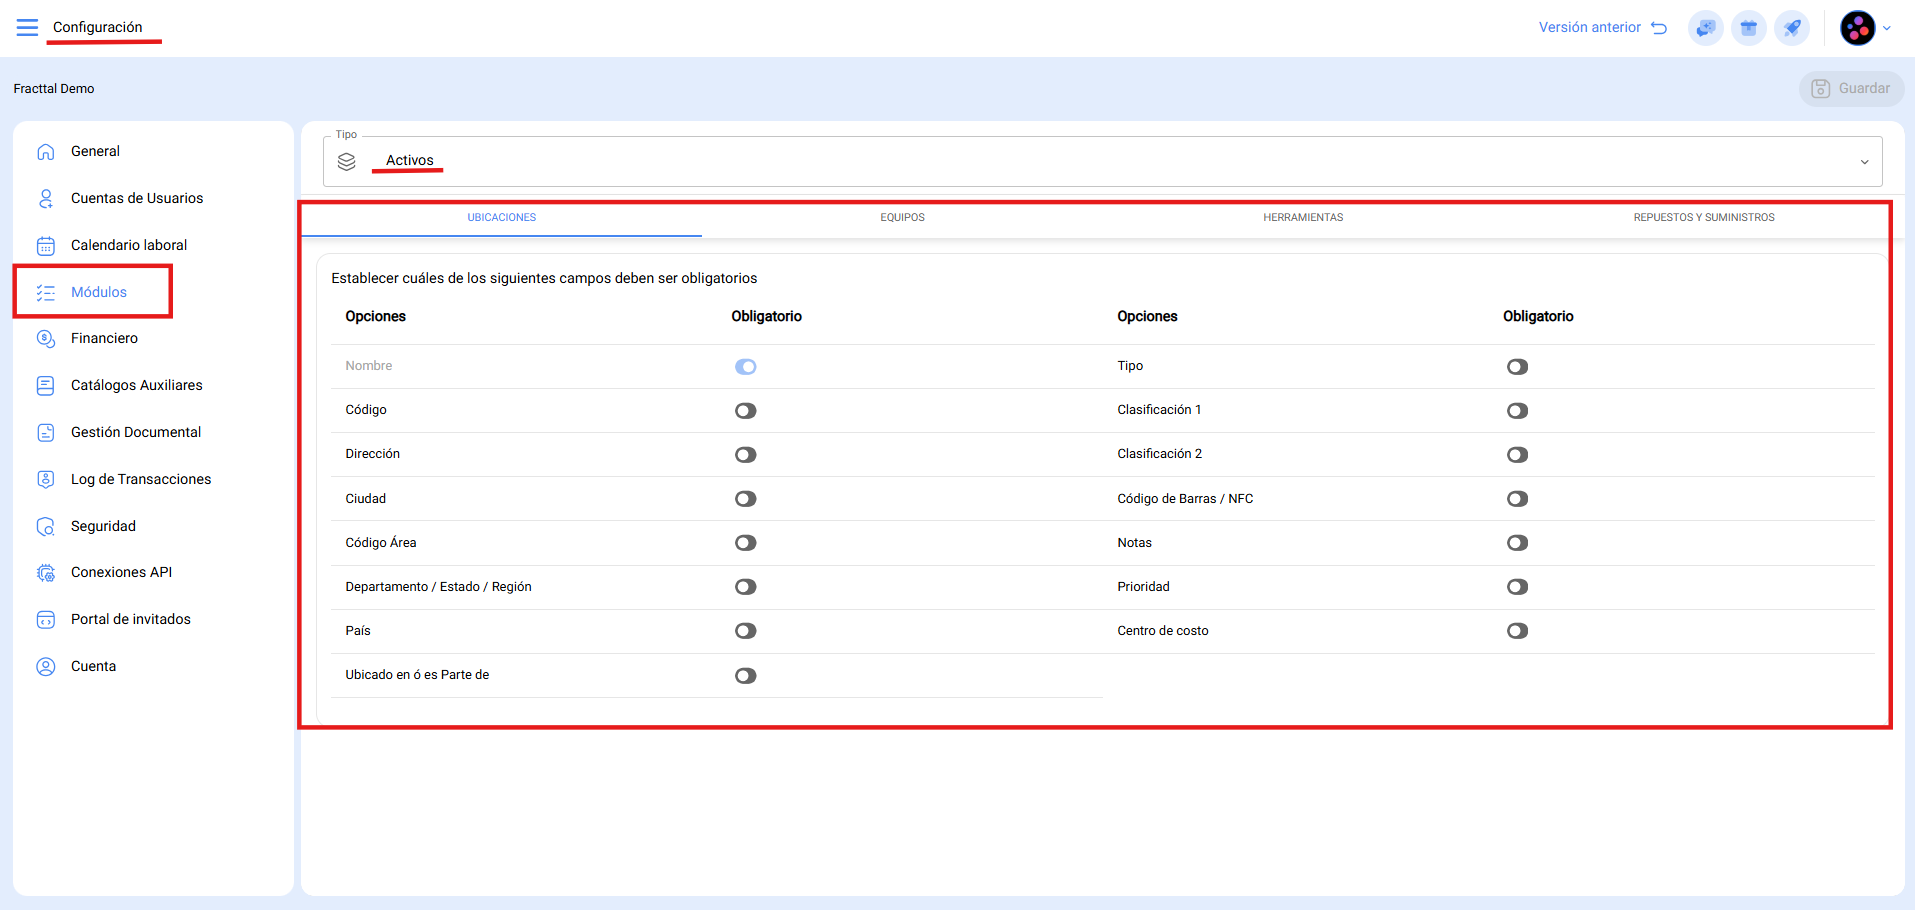Open the Repuestos y Suministros tab

point(1703,218)
